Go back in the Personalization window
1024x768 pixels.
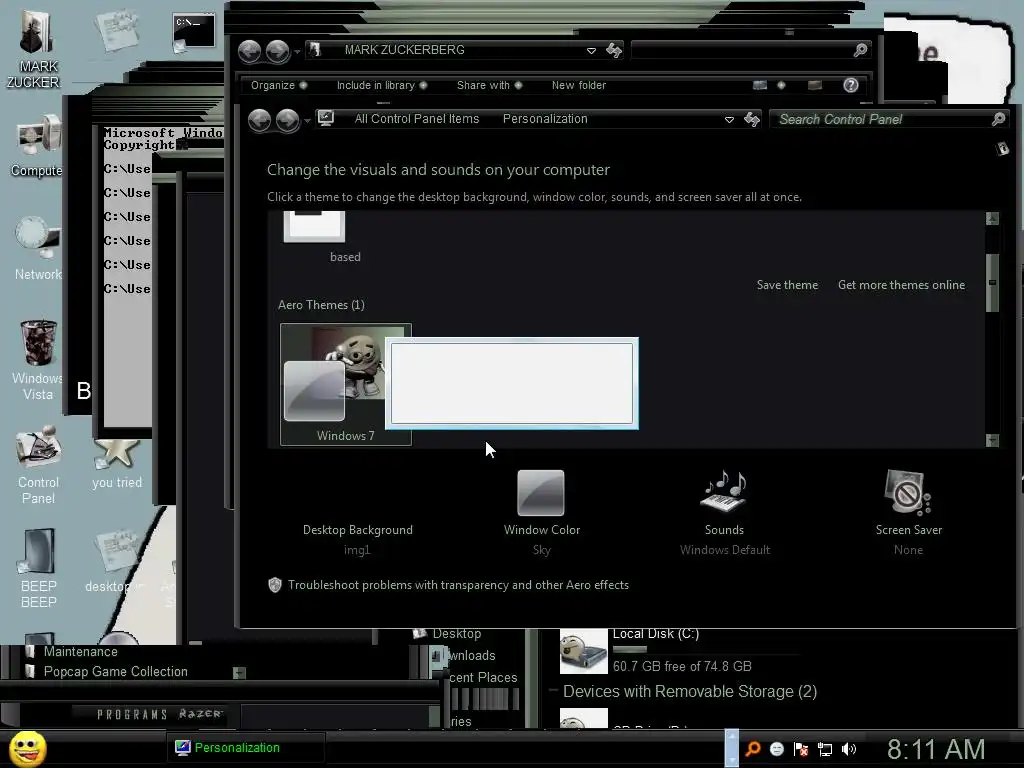[260, 120]
